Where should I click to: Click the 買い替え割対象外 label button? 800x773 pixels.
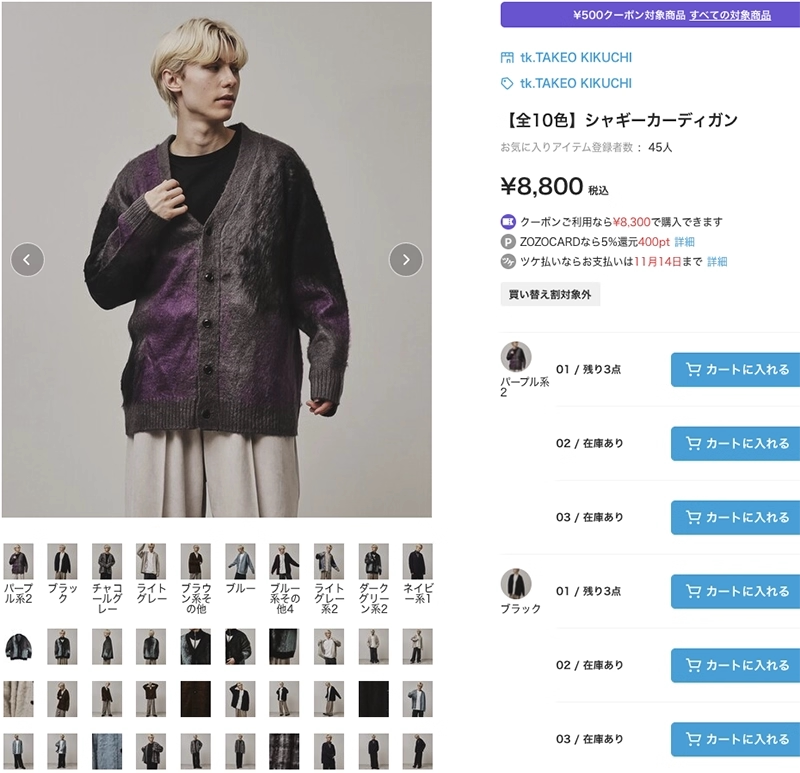click(x=550, y=295)
